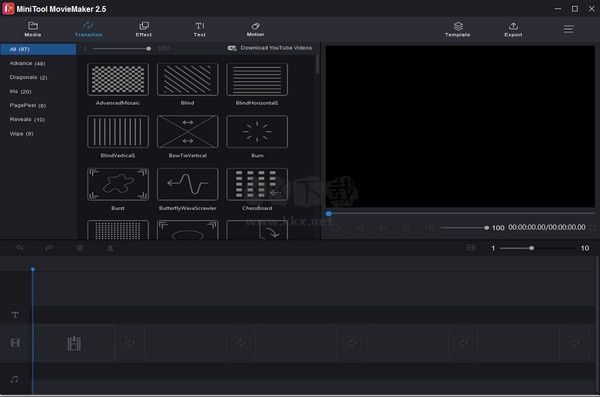Click the text track T icon
Viewport: 600px width, 397px height.
15,315
